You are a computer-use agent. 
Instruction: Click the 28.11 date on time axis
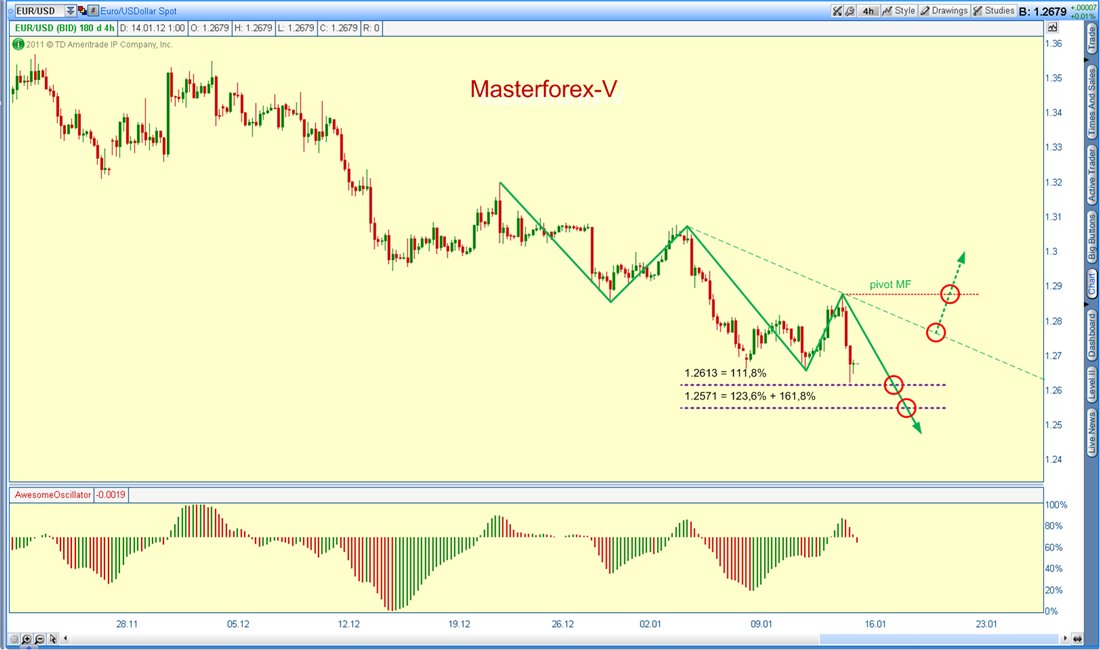tap(127, 624)
